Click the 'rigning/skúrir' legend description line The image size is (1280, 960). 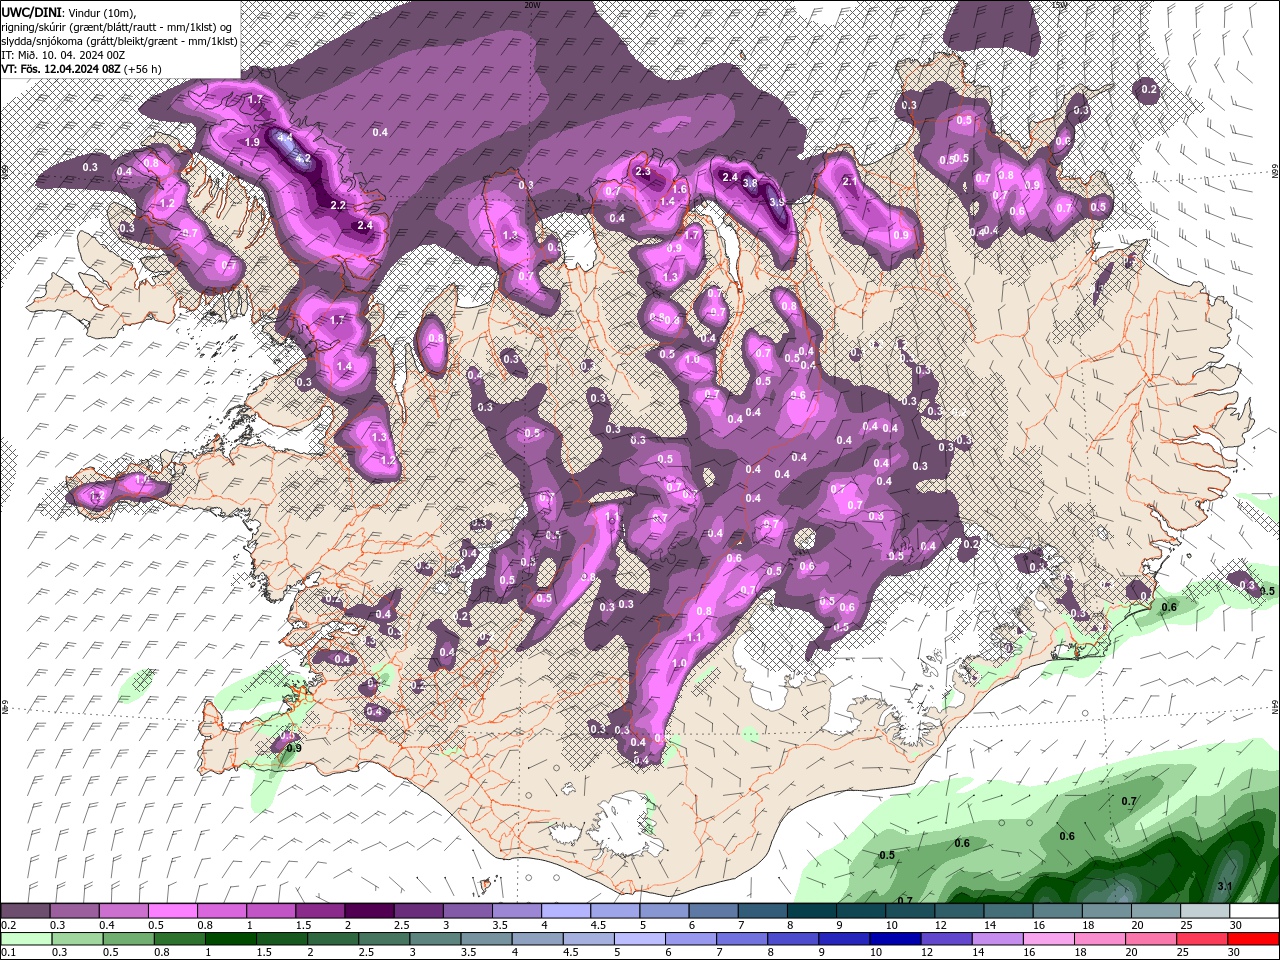(117, 27)
